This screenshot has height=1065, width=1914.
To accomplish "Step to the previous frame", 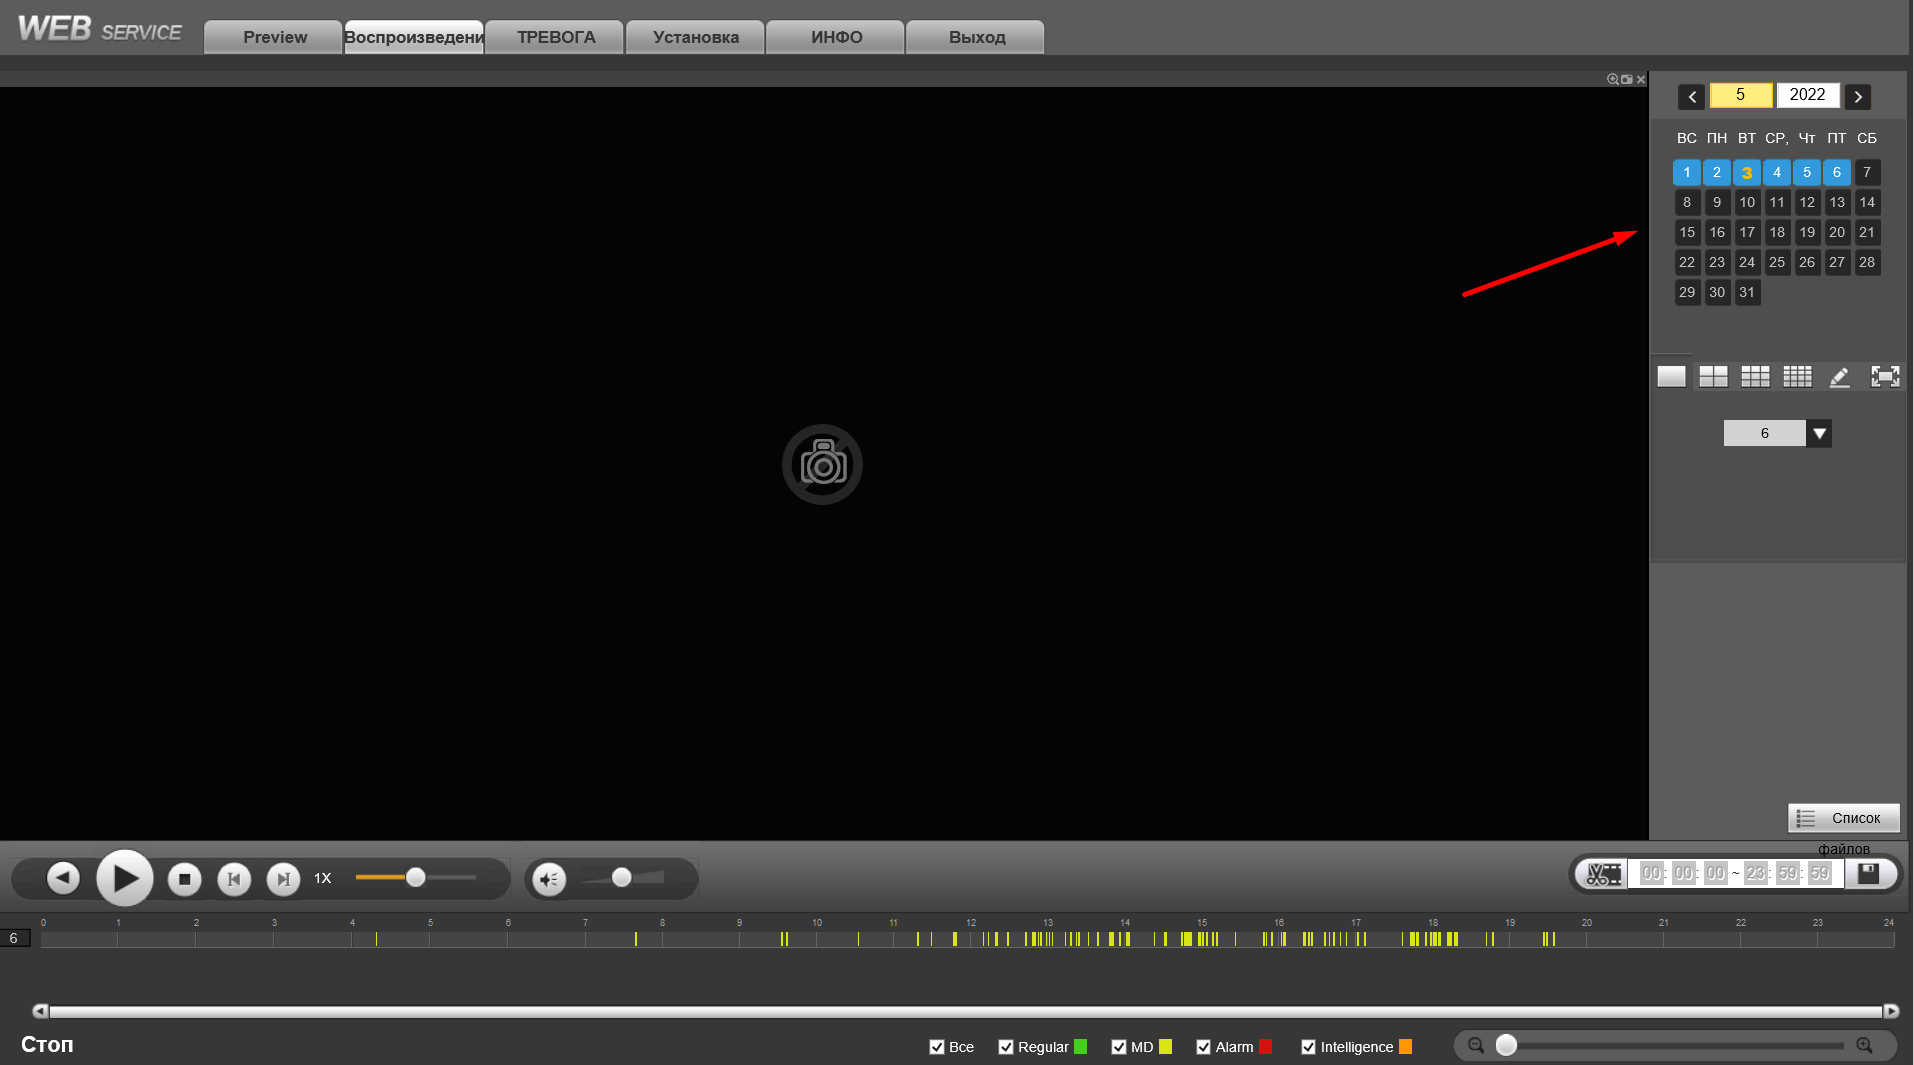I will (234, 879).
